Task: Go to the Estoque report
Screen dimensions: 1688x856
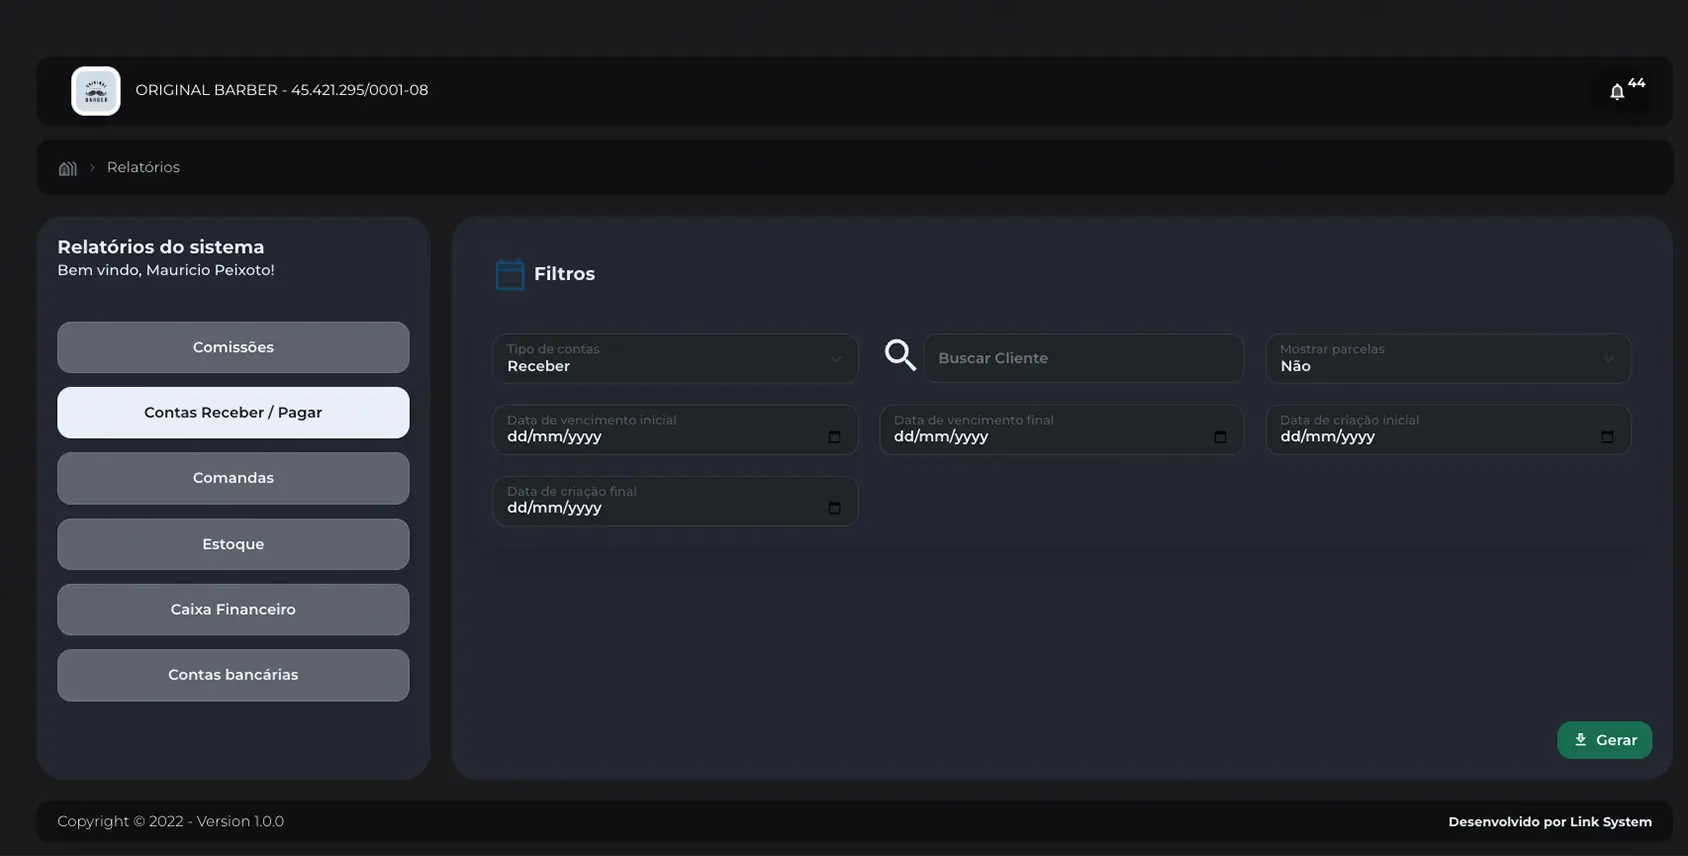Action: pyautogui.click(x=233, y=544)
